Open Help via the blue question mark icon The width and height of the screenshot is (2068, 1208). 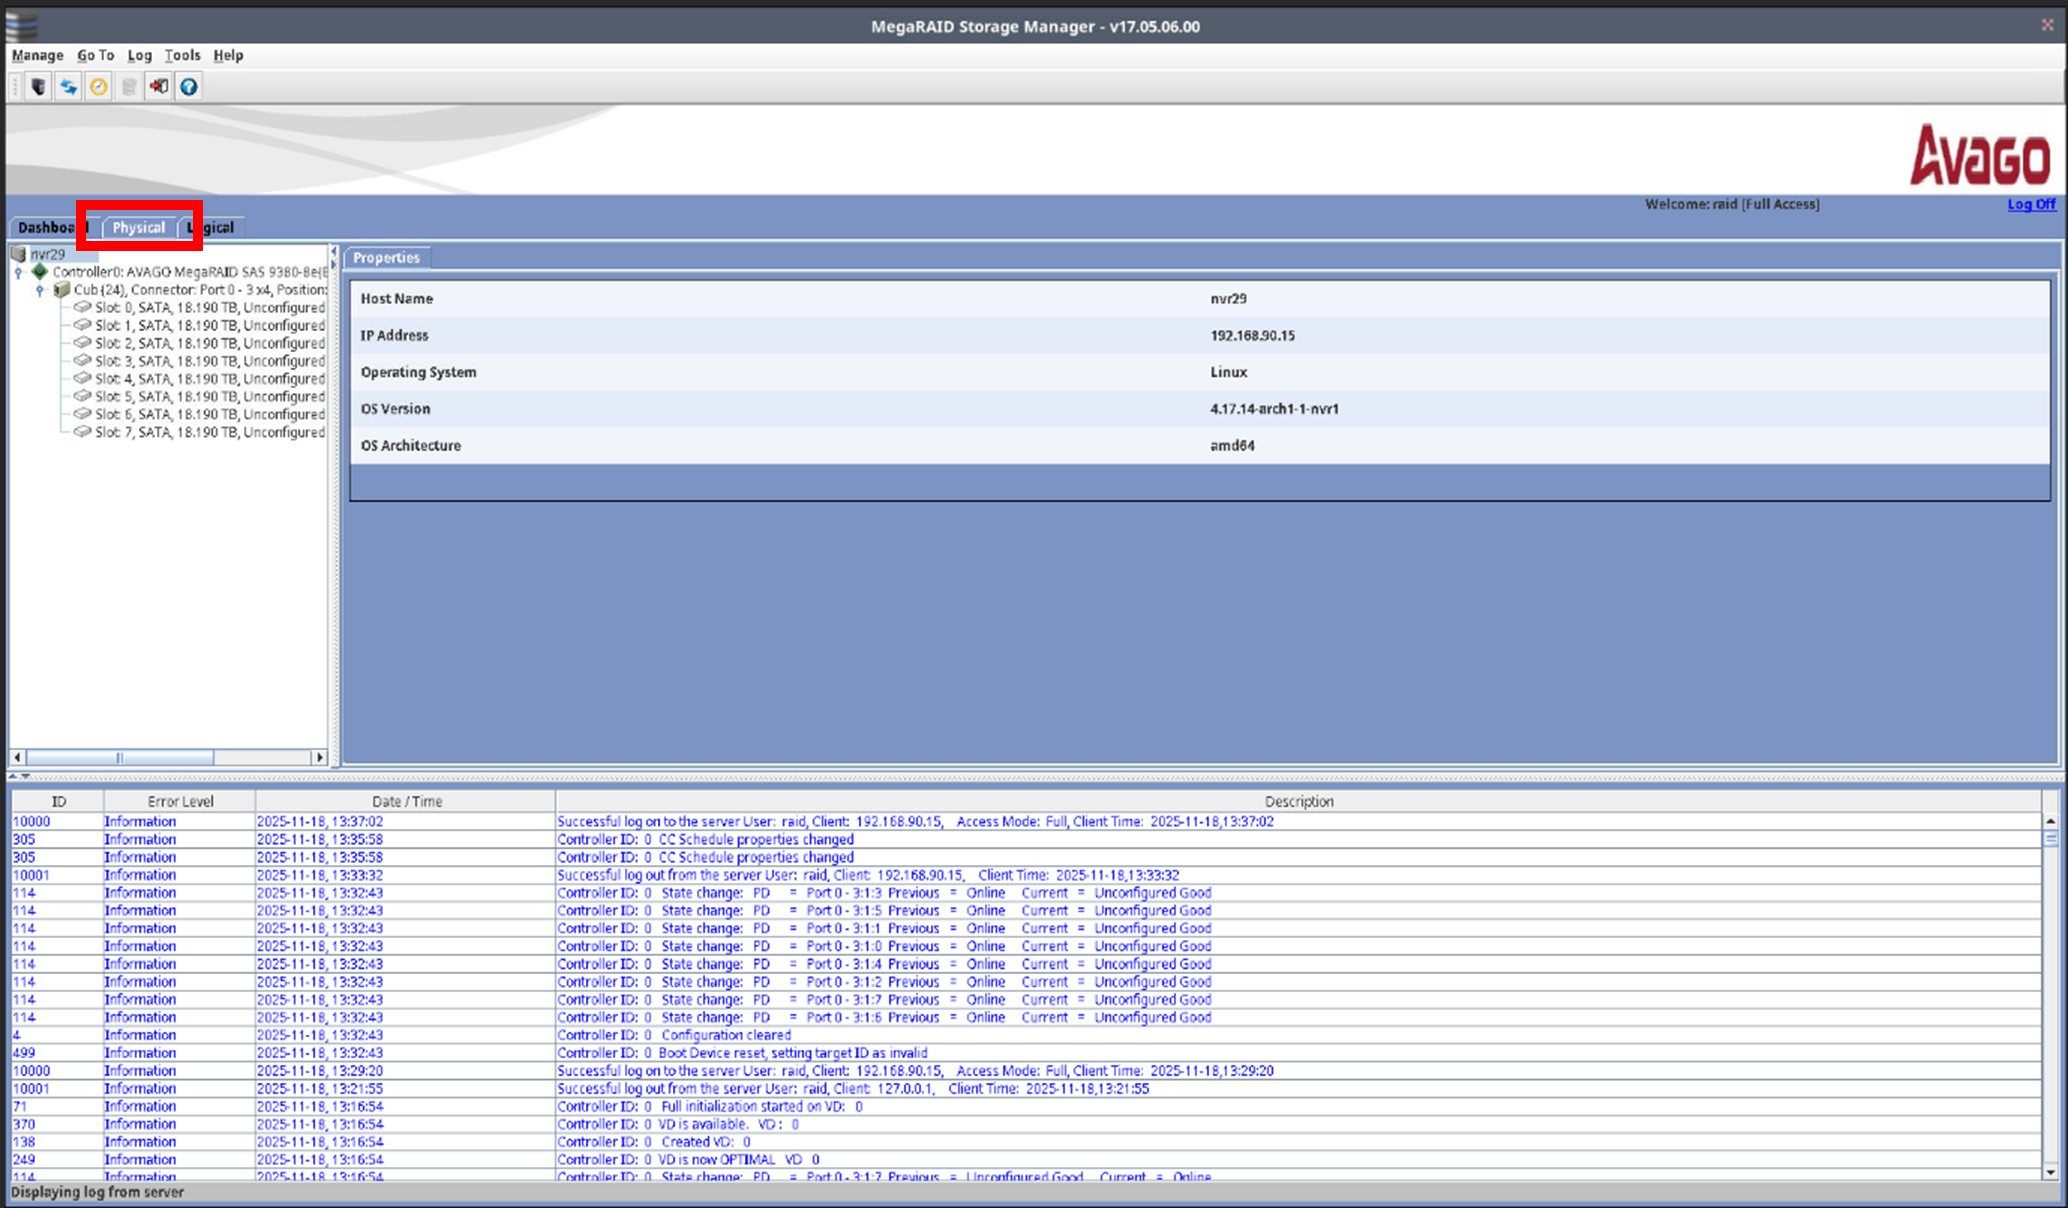click(x=188, y=87)
